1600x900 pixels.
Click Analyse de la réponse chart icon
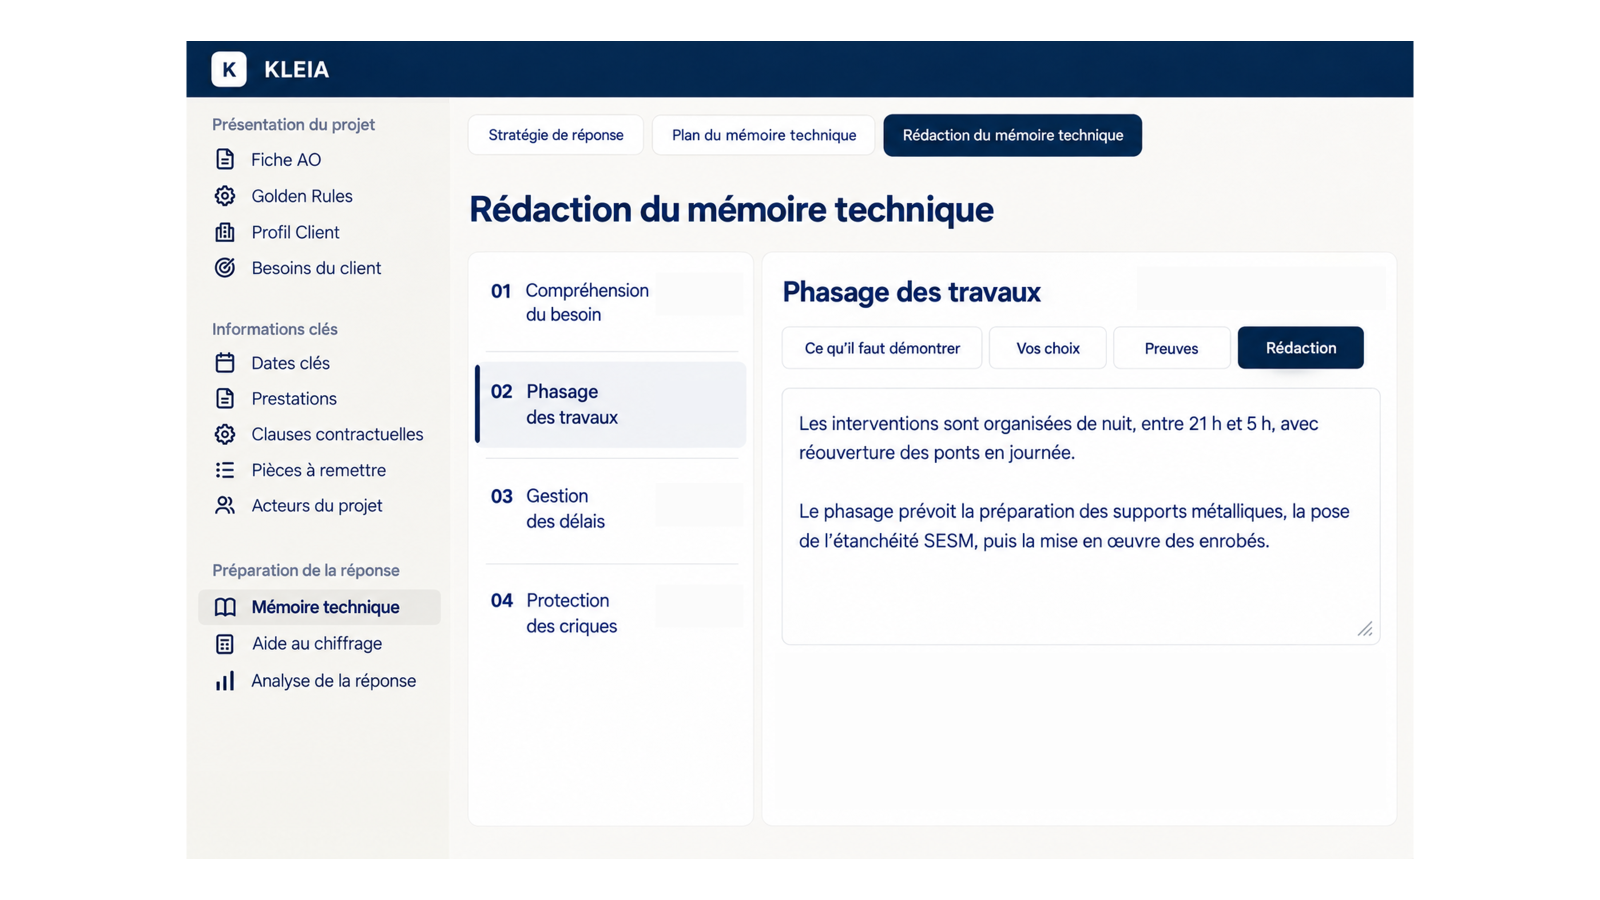coord(225,681)
